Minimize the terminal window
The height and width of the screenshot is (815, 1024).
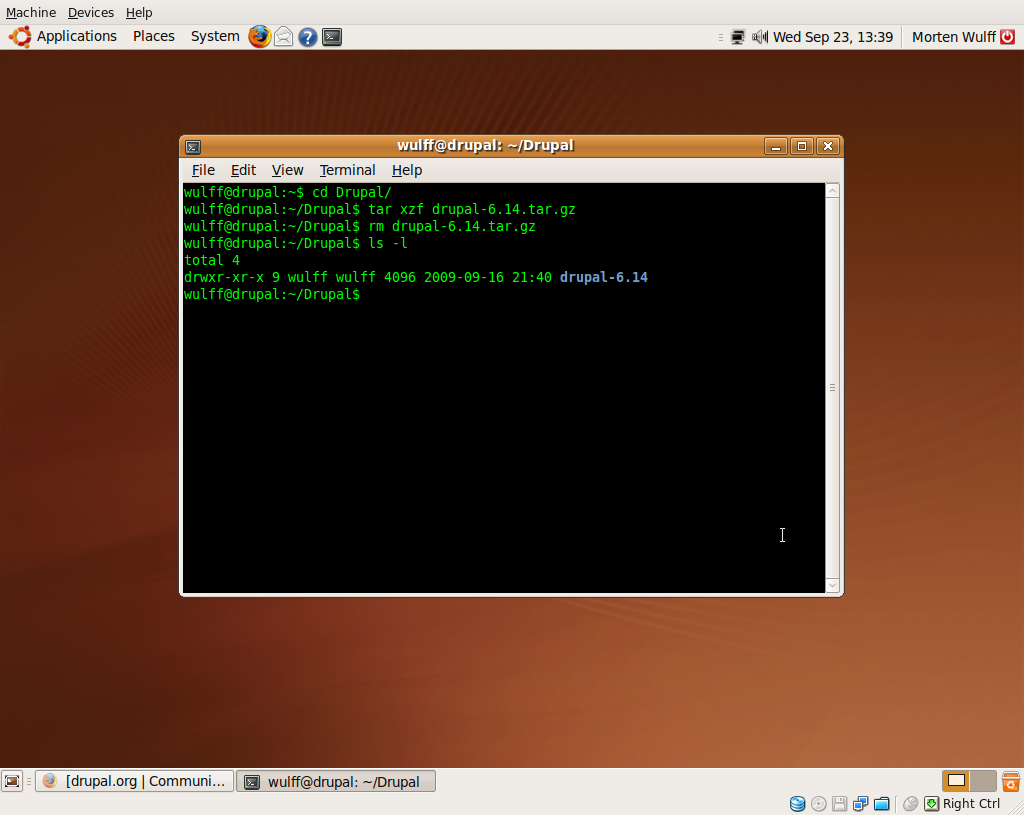[776, 146]
